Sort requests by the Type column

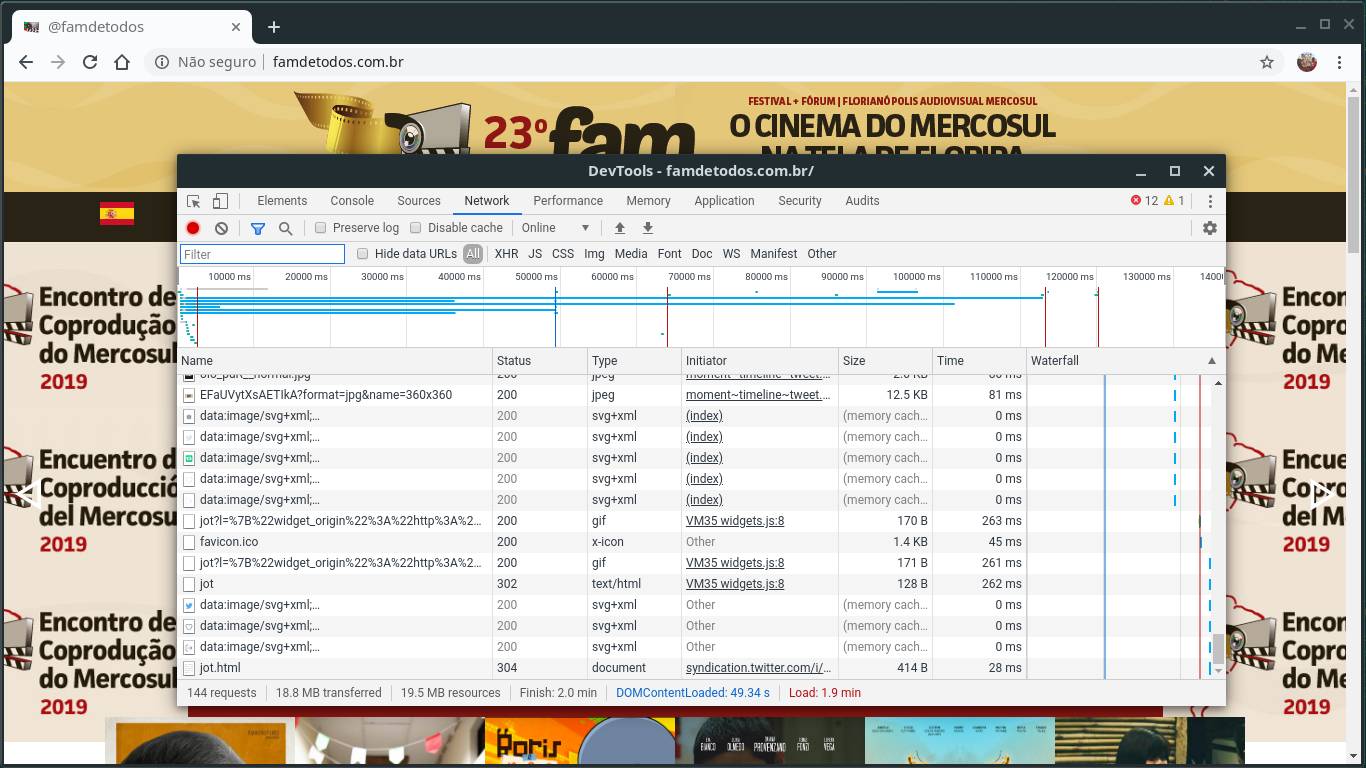click(x=634, y=361)
